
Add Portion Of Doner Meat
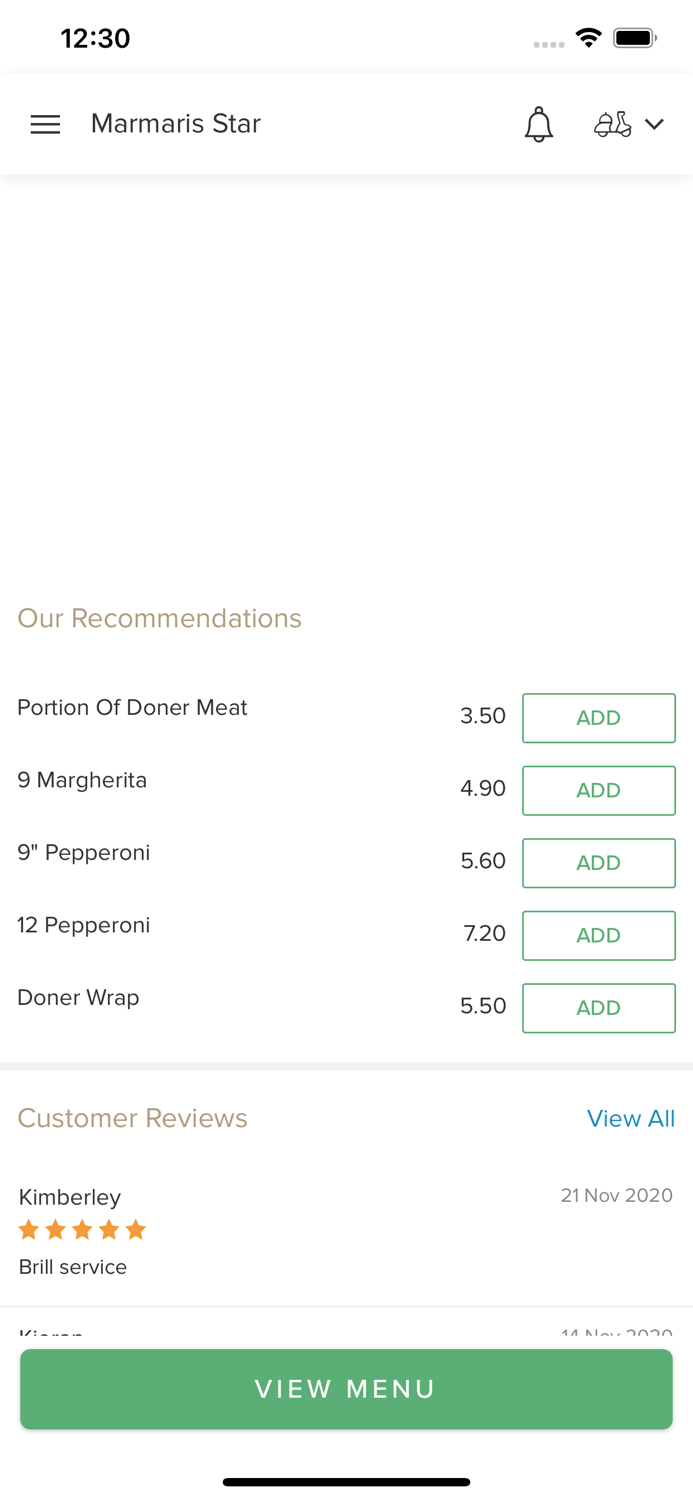(598, 718)
